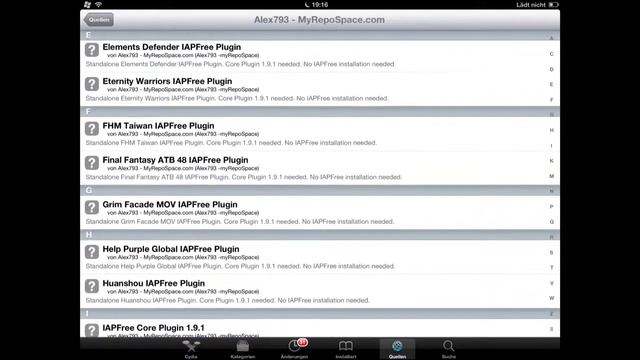The height and width of the screenshot is (360, 640).
Task: Jump to letter C in index
Action: (551, 54)
